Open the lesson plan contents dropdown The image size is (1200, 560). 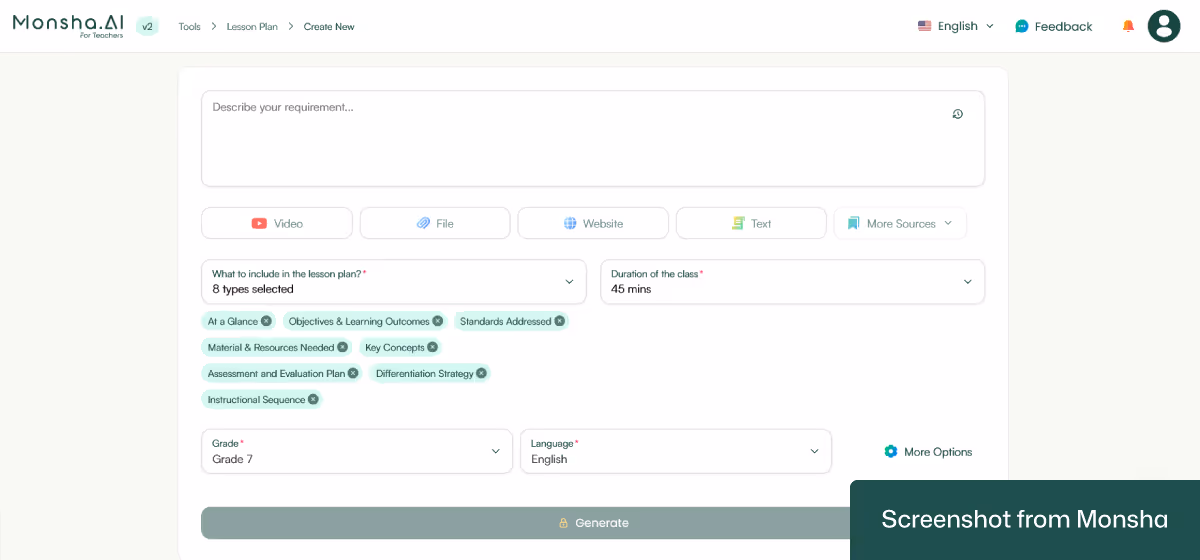coord(394,282)
